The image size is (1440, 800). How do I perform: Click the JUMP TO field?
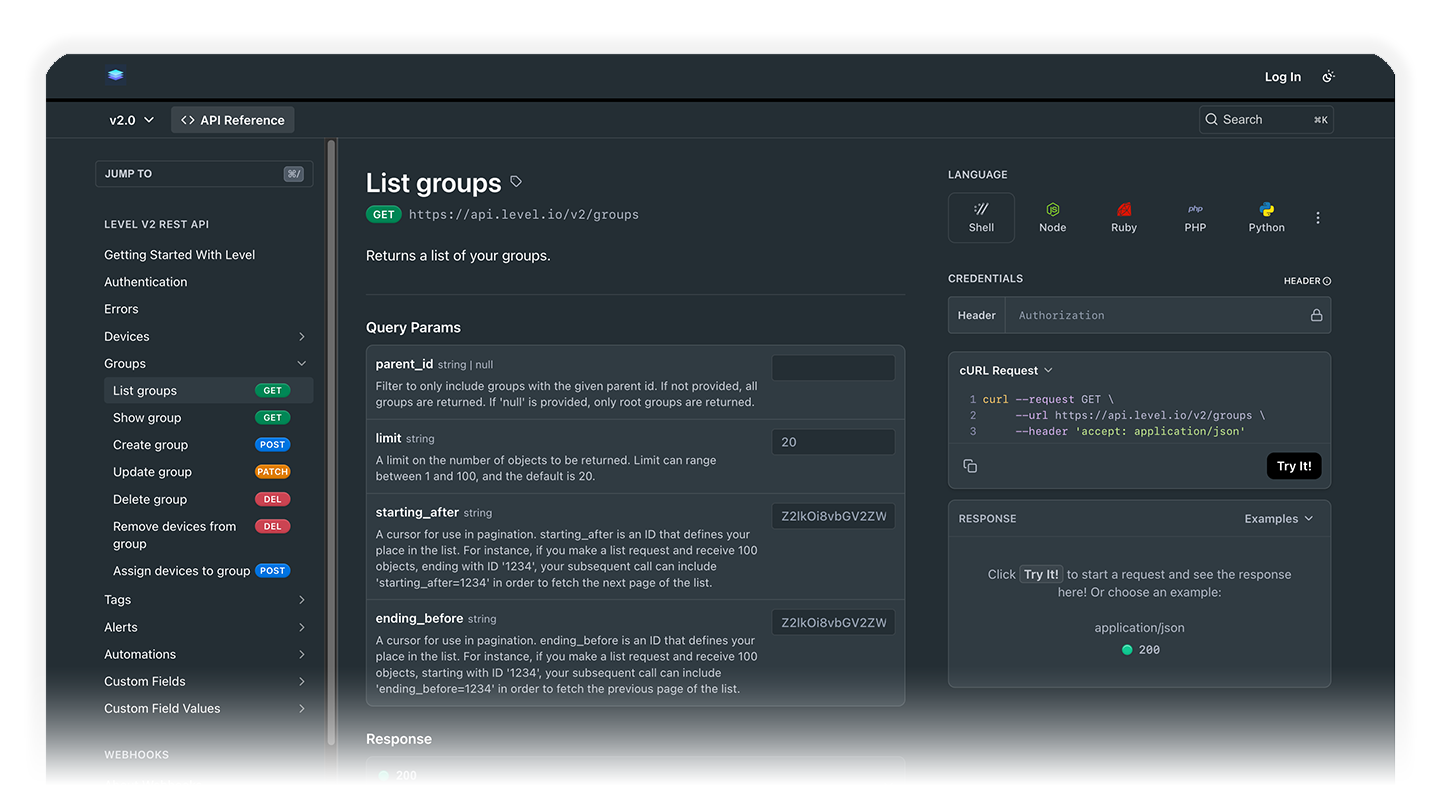(204, 174)
